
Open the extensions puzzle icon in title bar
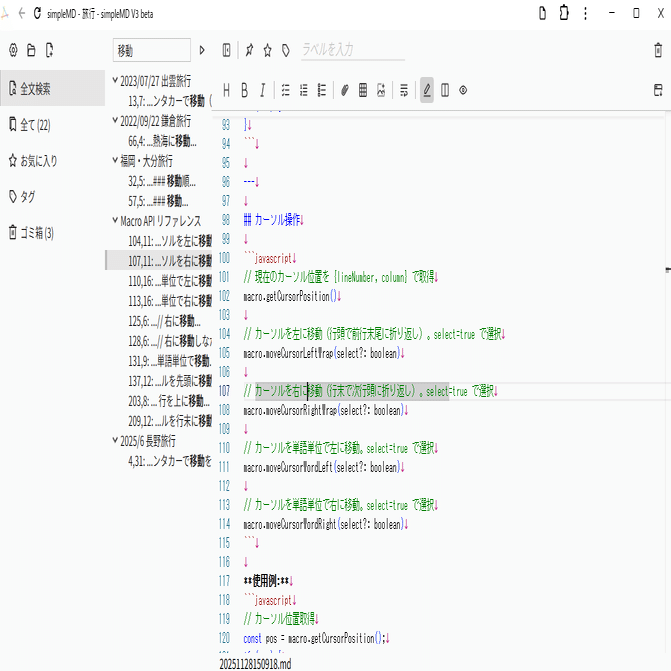coord(564,13)
